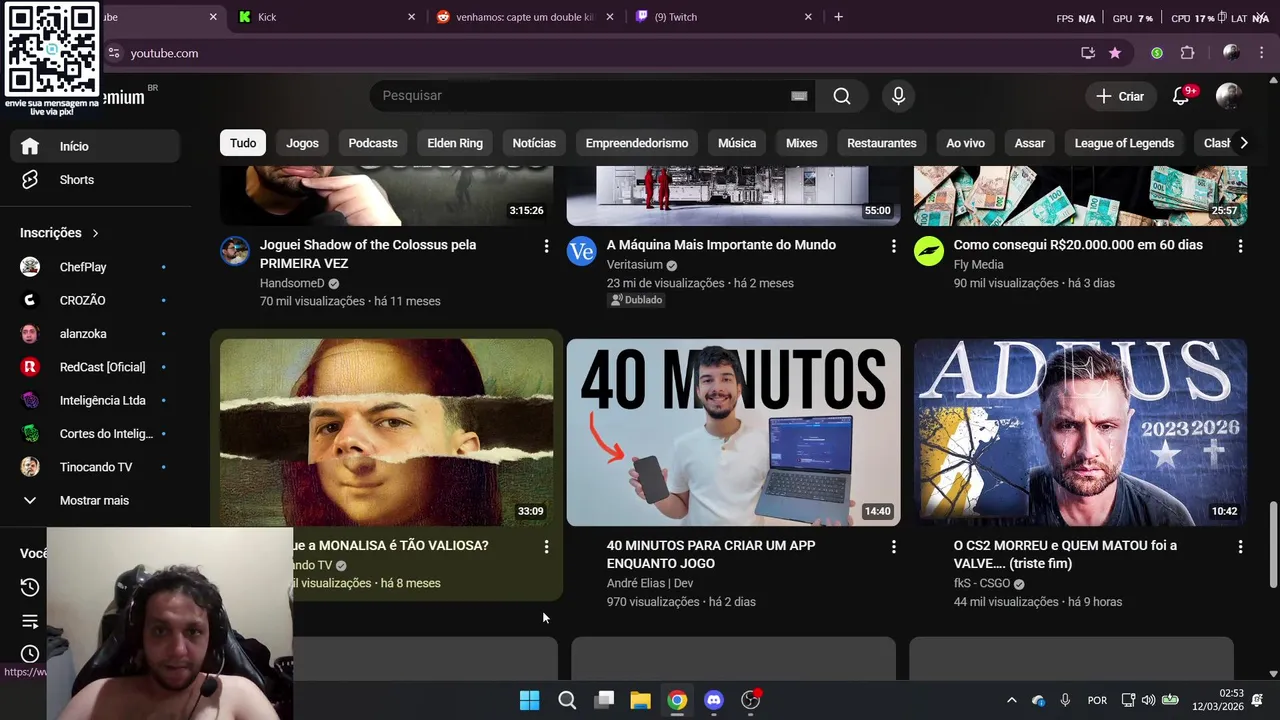Open the HandsomeD channel avatar
The width and height of the screenshot is (1280, 720).
point(234,251)
